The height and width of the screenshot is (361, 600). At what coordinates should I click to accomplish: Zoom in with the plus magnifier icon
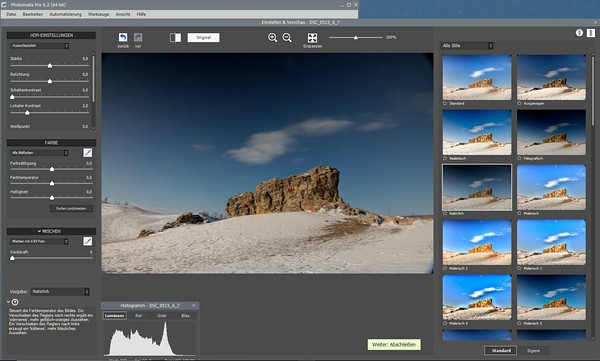click(272, 38)
